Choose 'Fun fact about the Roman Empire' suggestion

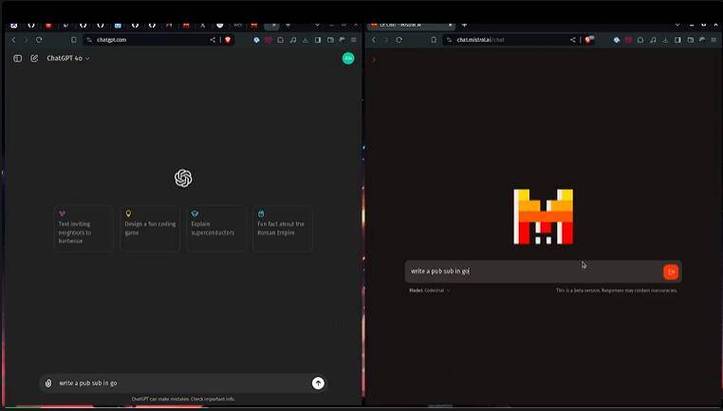pyautogui.click(x=283, y=228)
